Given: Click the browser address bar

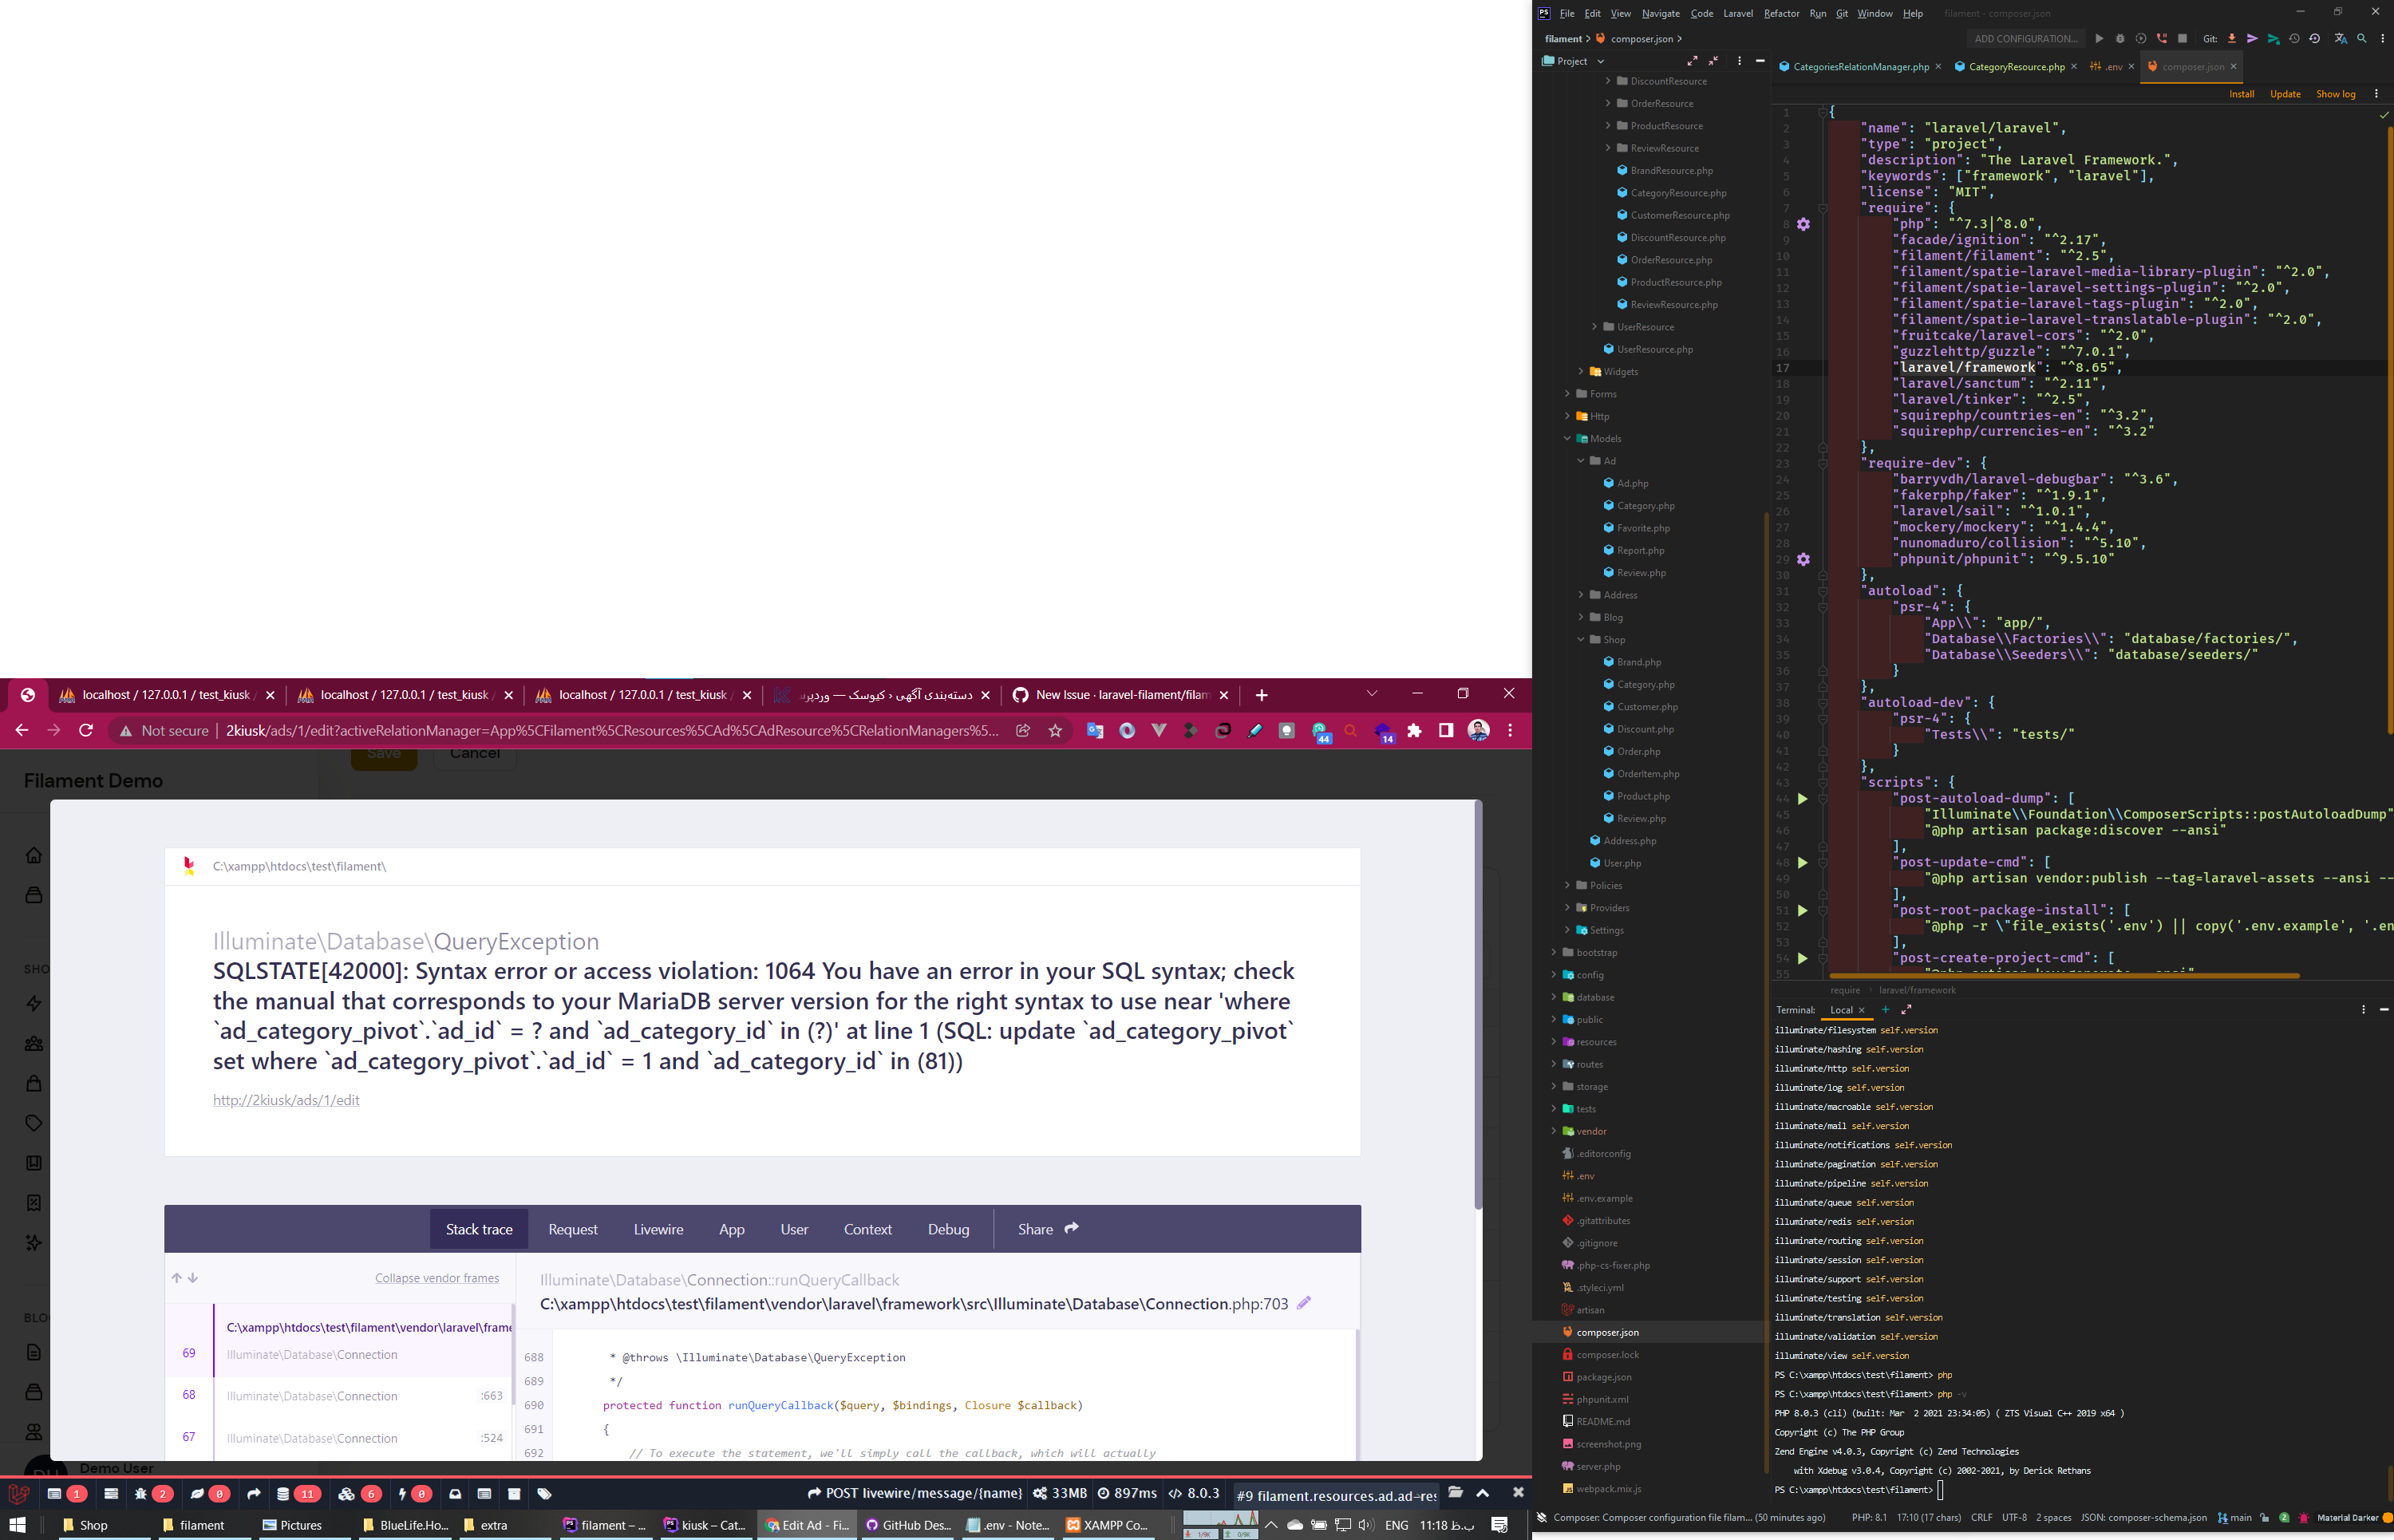Looking at the screenshot, I should click(600, 730).
